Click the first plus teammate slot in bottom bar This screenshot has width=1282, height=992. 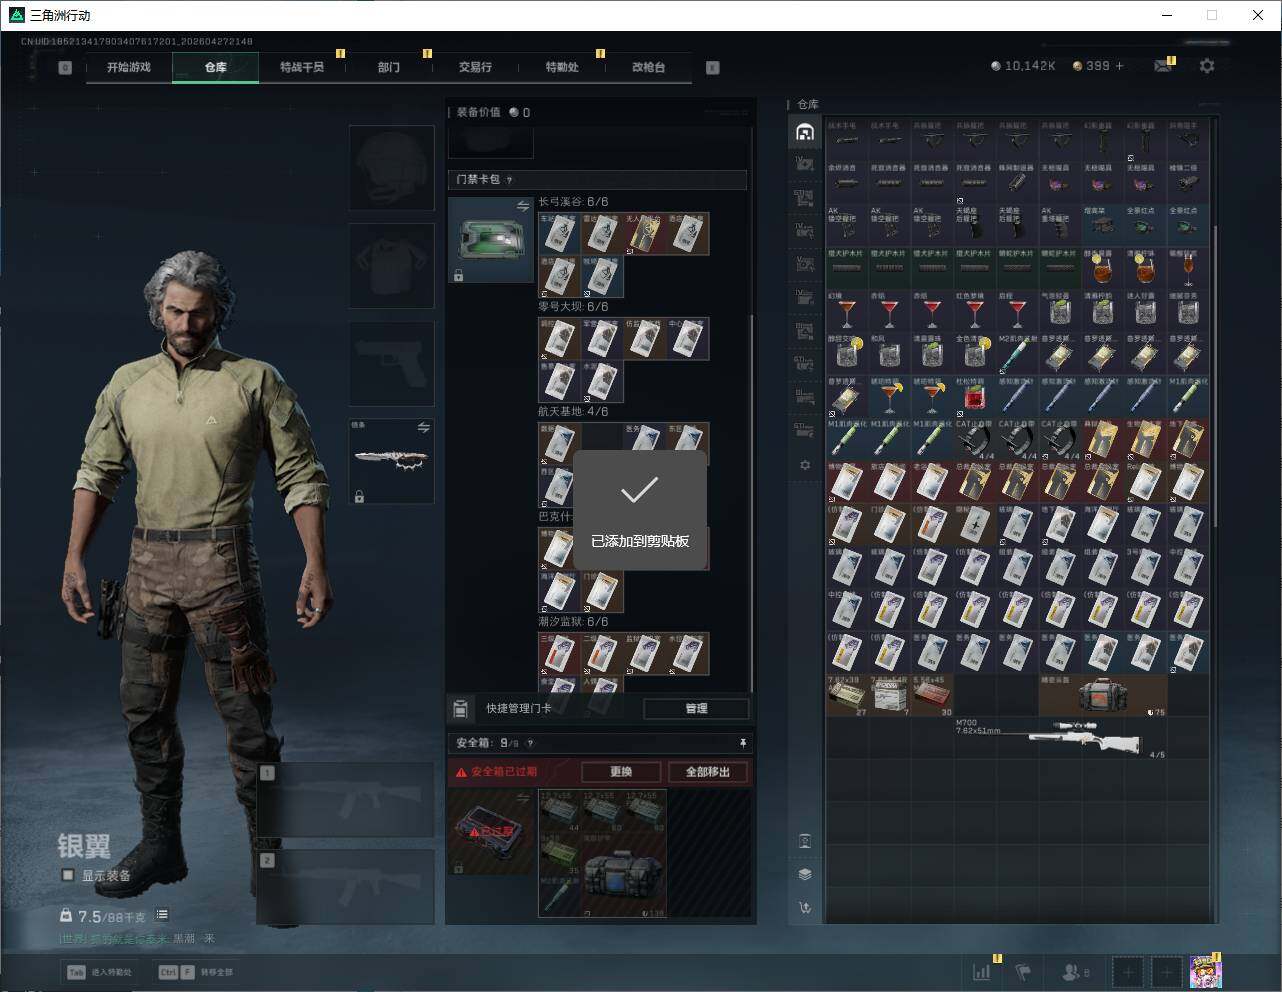point(1128,971)
